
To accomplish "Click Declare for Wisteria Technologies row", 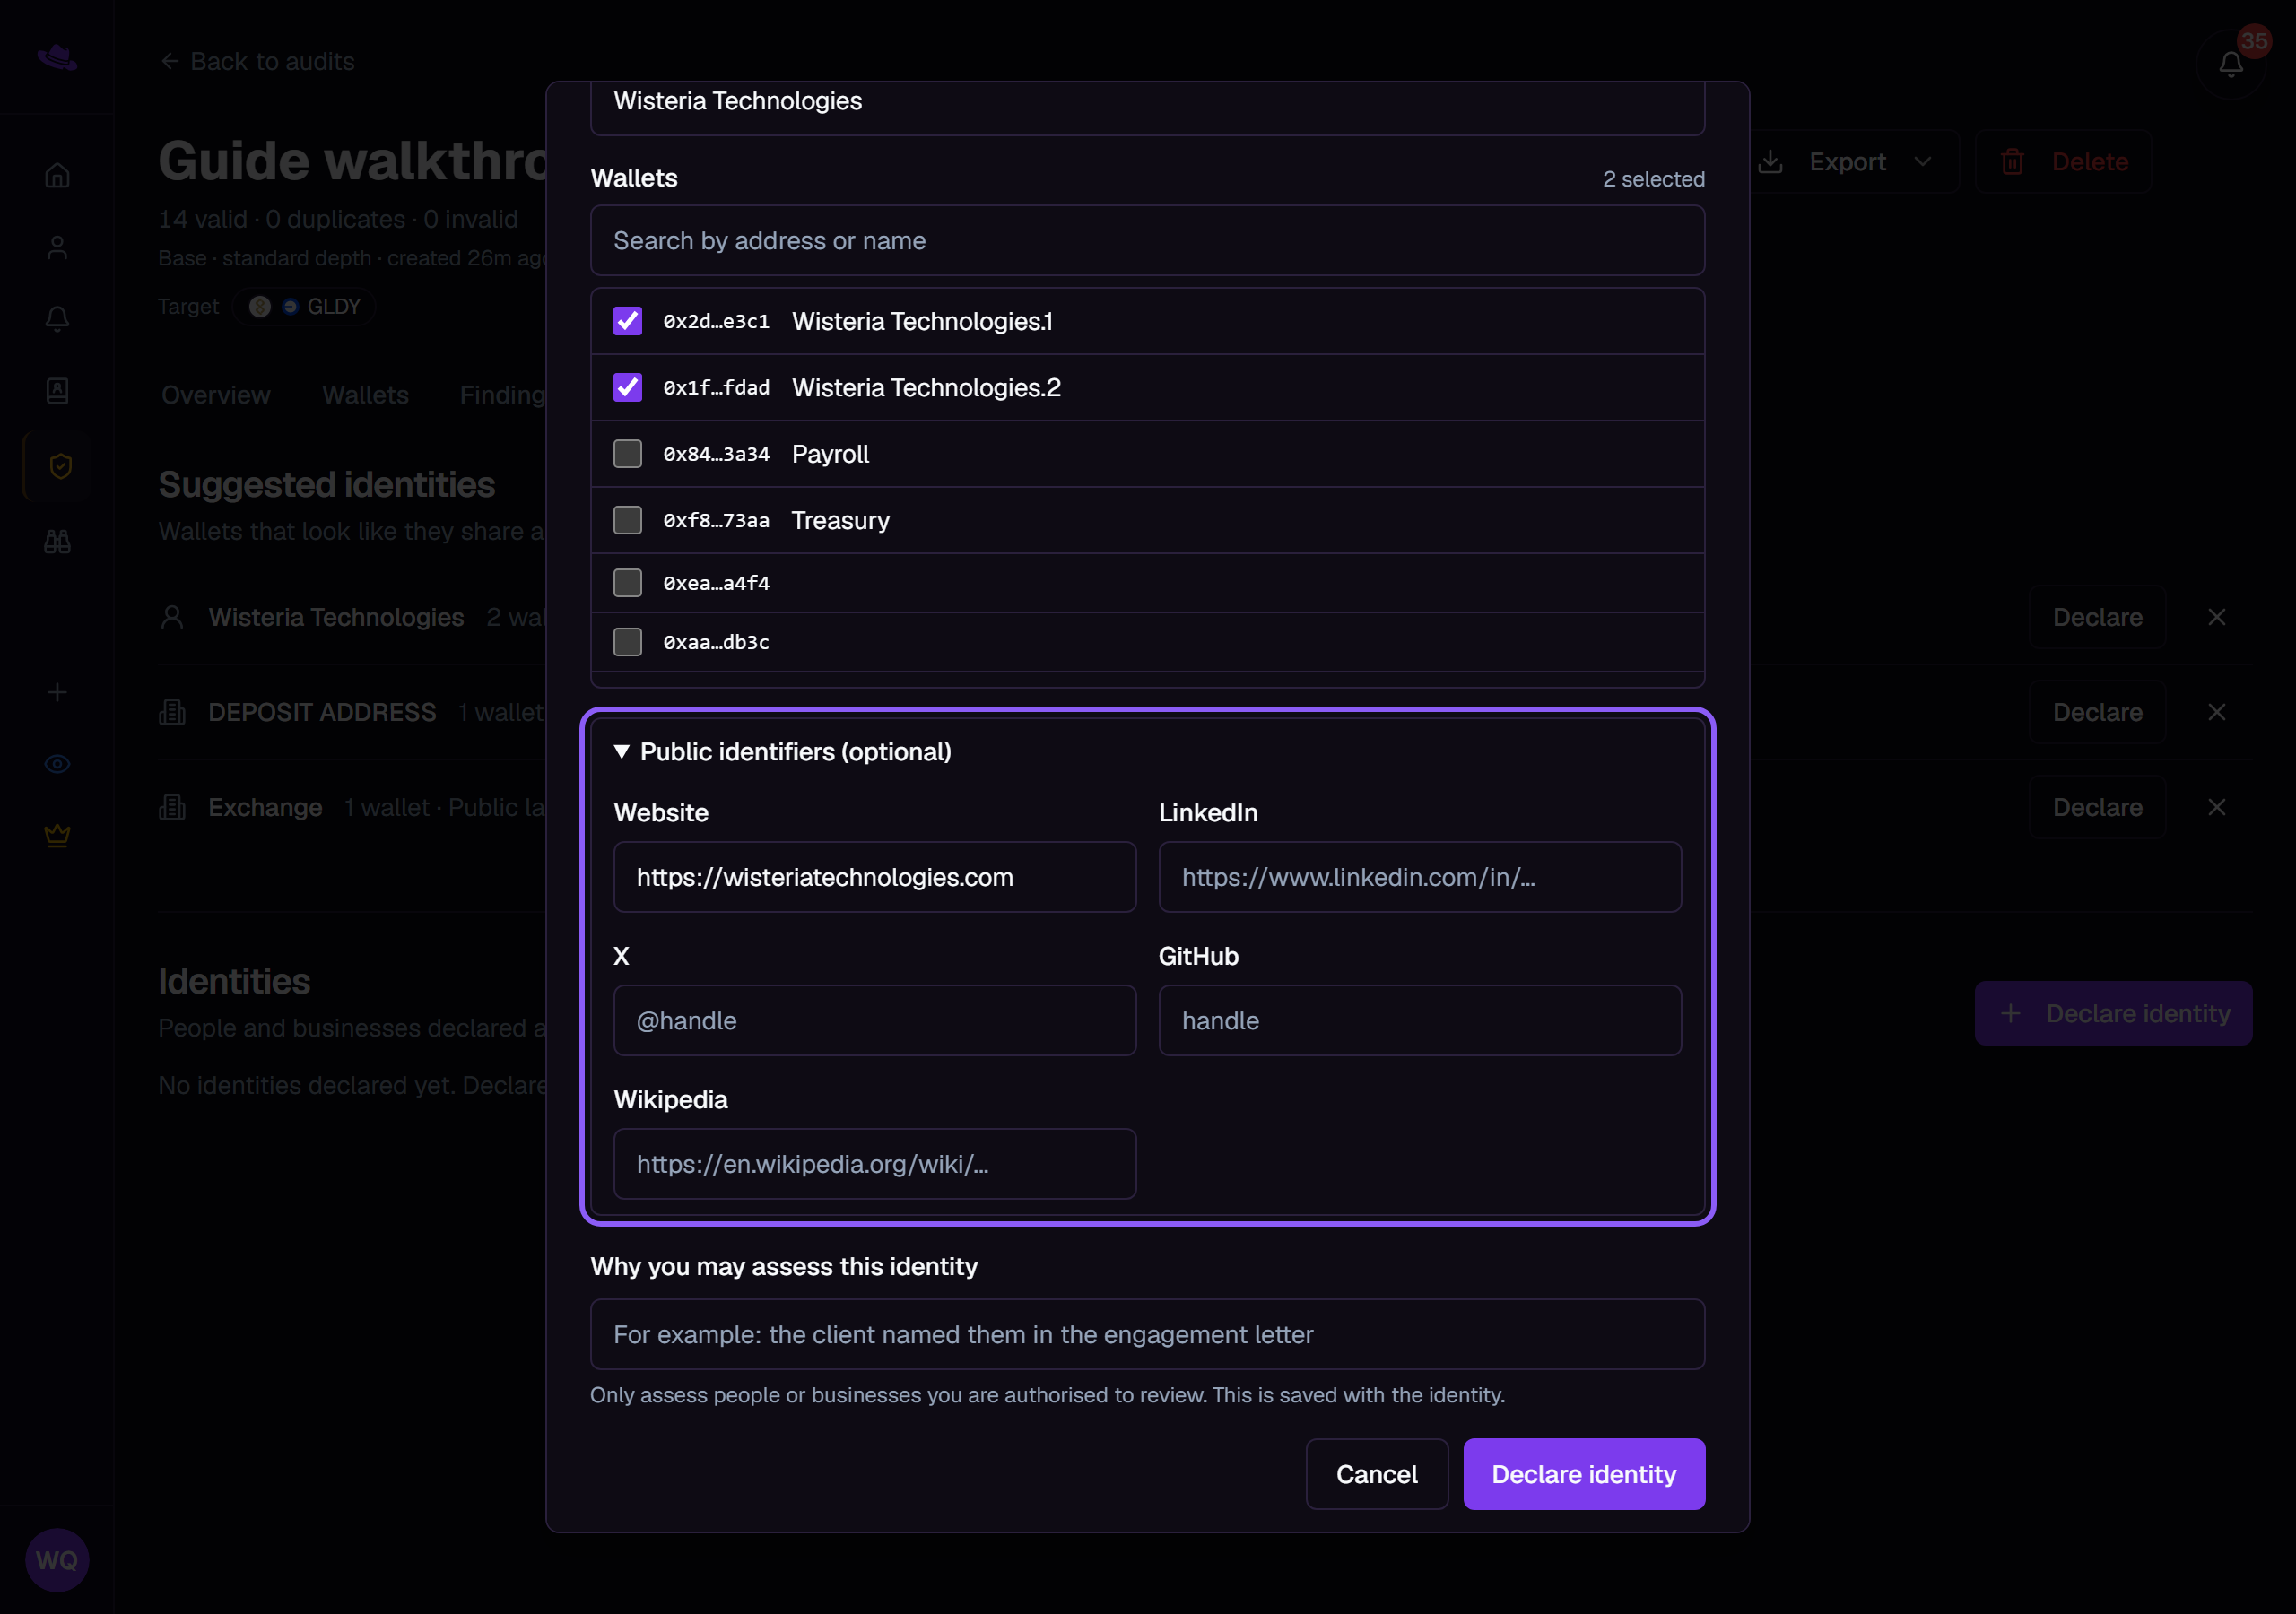I will click(x=2097, y=617).
